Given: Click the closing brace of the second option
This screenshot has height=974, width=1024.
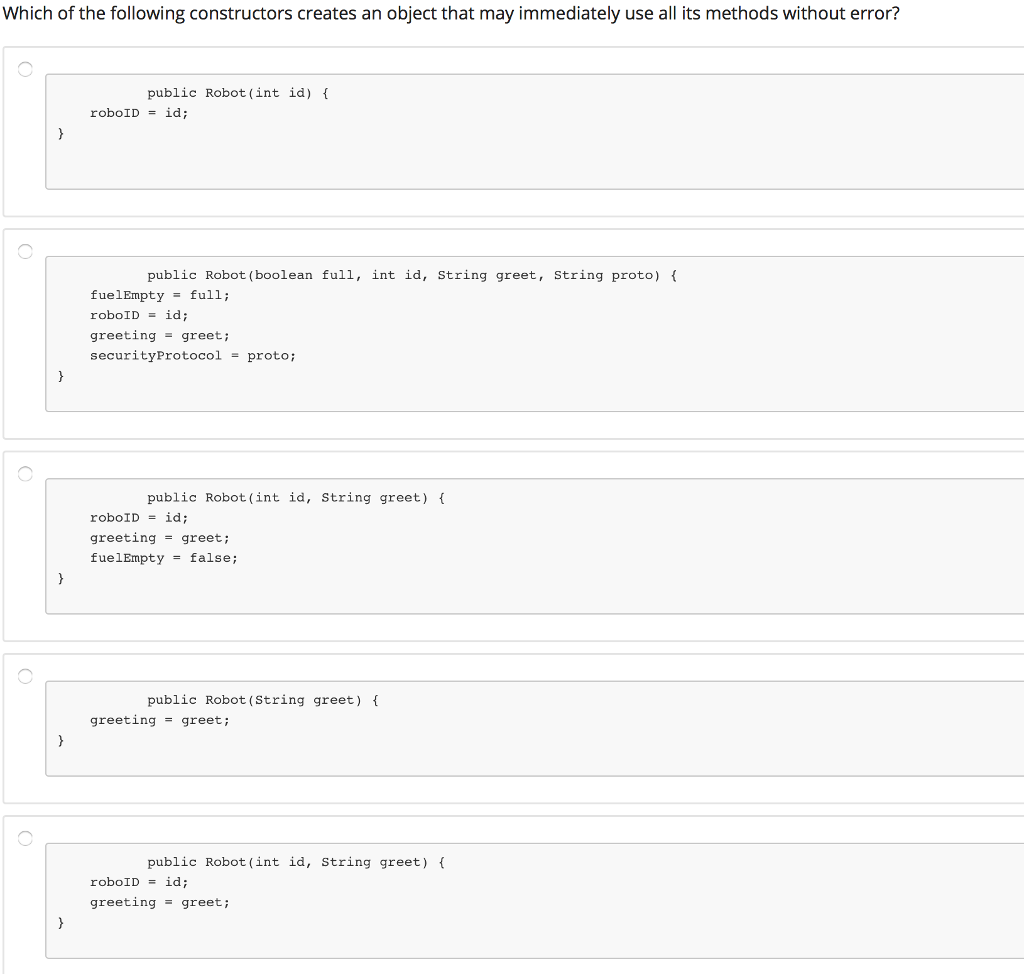Looking at the screenshot, I should click(61, 375).
